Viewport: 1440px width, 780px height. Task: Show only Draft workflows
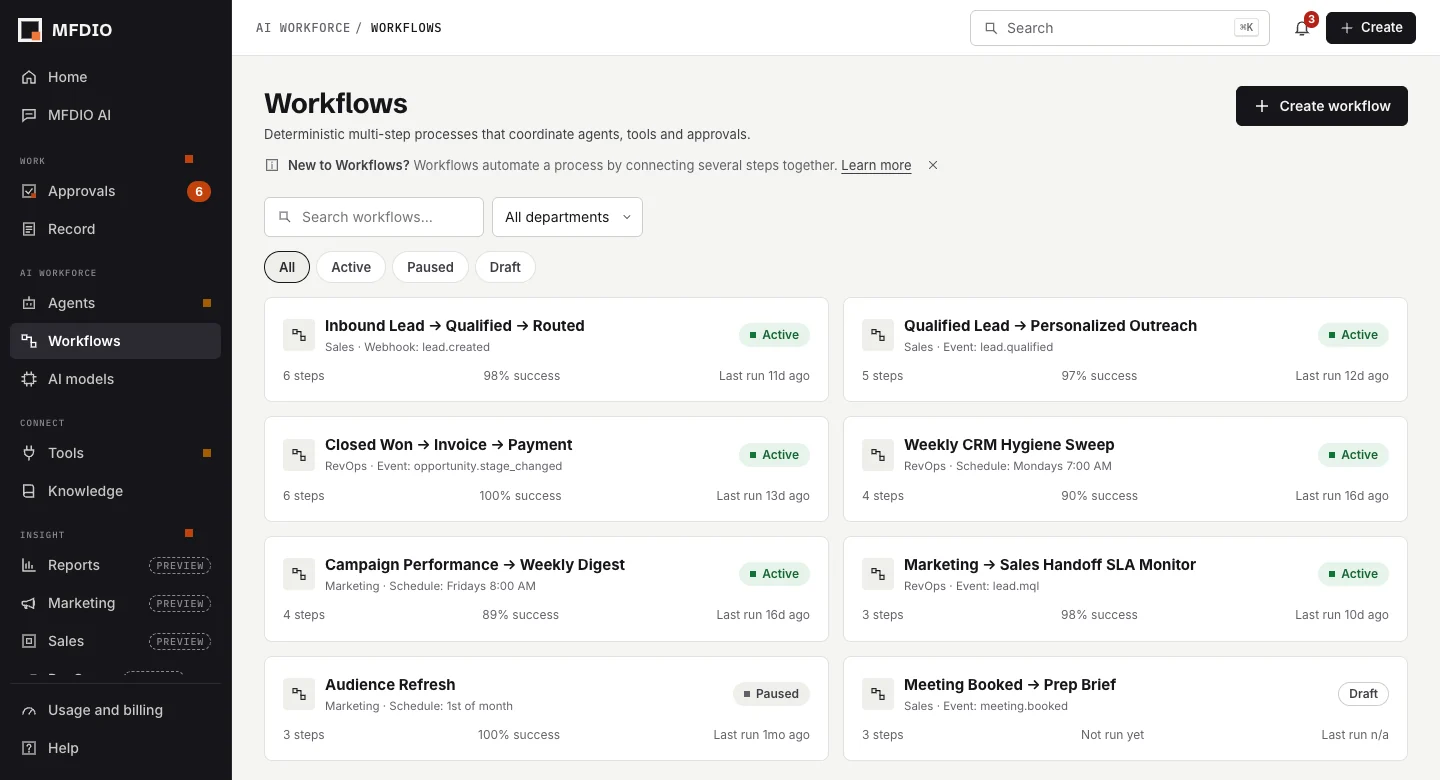tap(505, 267)
